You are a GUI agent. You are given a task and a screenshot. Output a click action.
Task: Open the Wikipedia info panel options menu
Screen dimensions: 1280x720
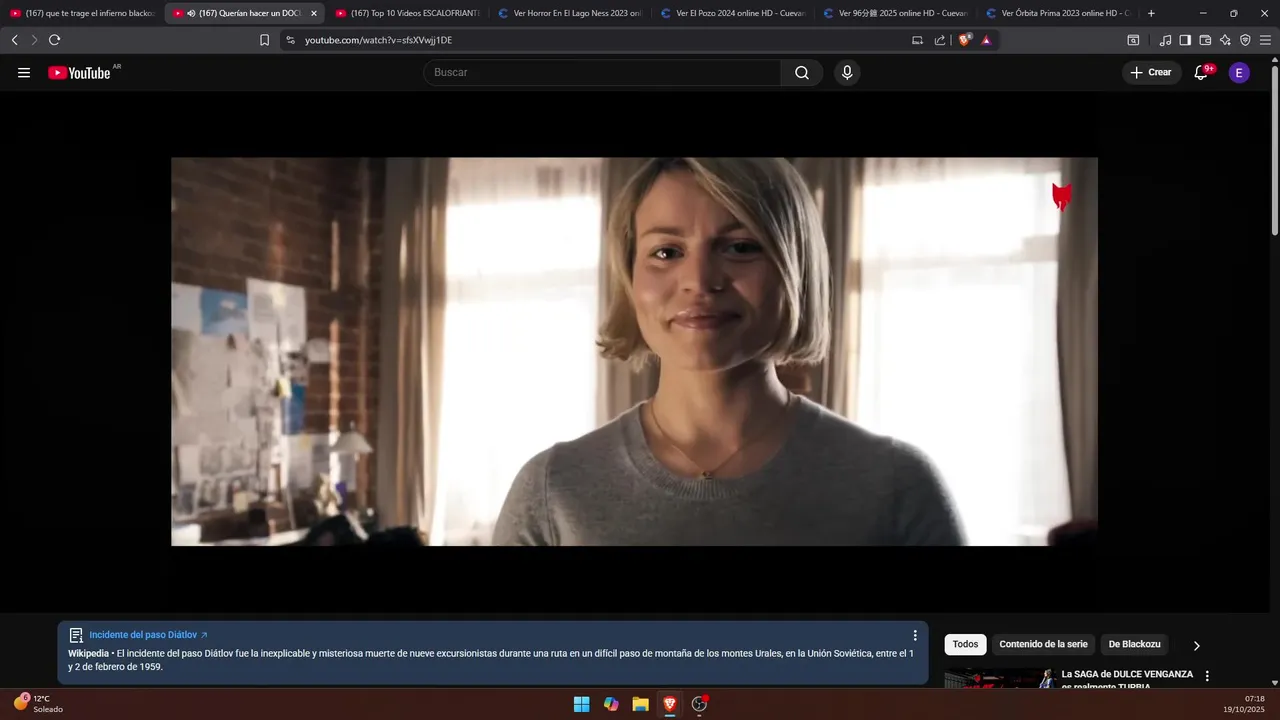[914, 635]
